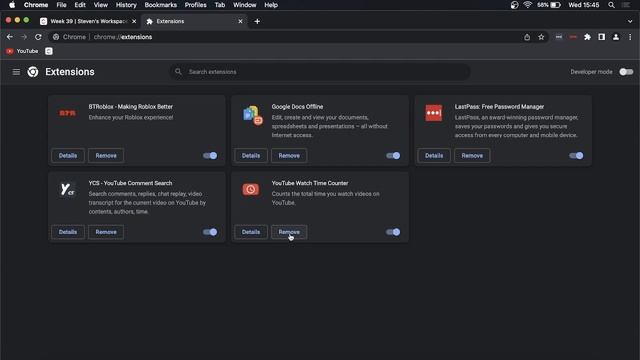
Task: Remove the BTRoblox extension
Action: coord(106,156)
